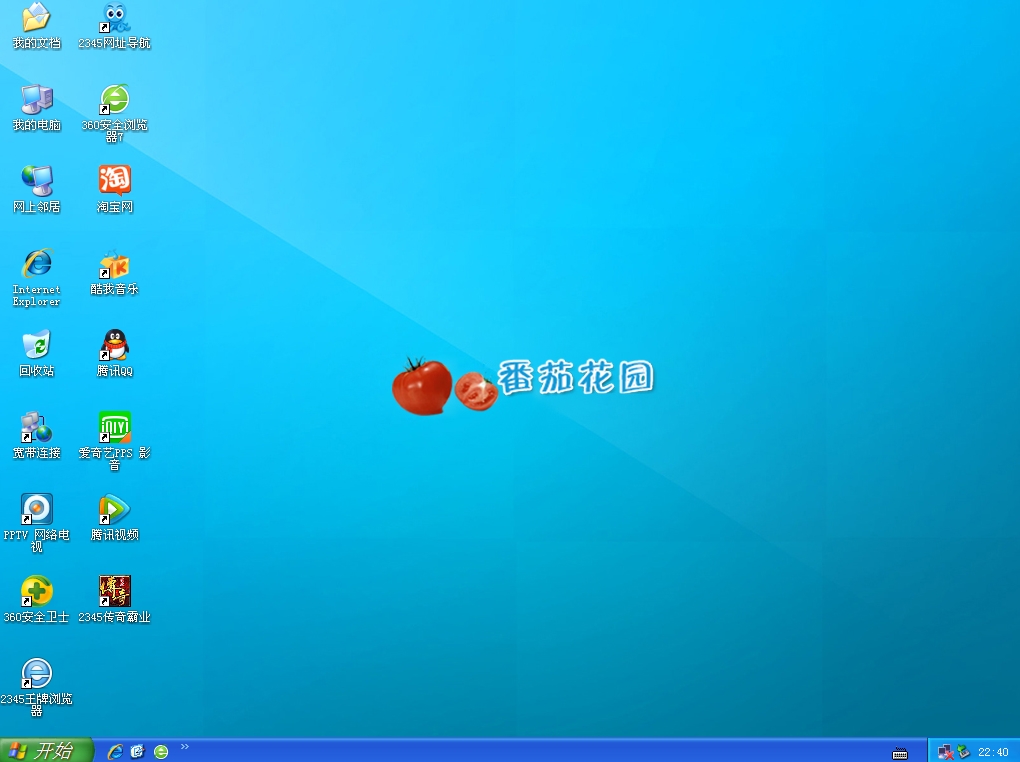This screenshot has width=1020, height=762.
Task: Click the 开始 Start button
Action: [46, 750]
